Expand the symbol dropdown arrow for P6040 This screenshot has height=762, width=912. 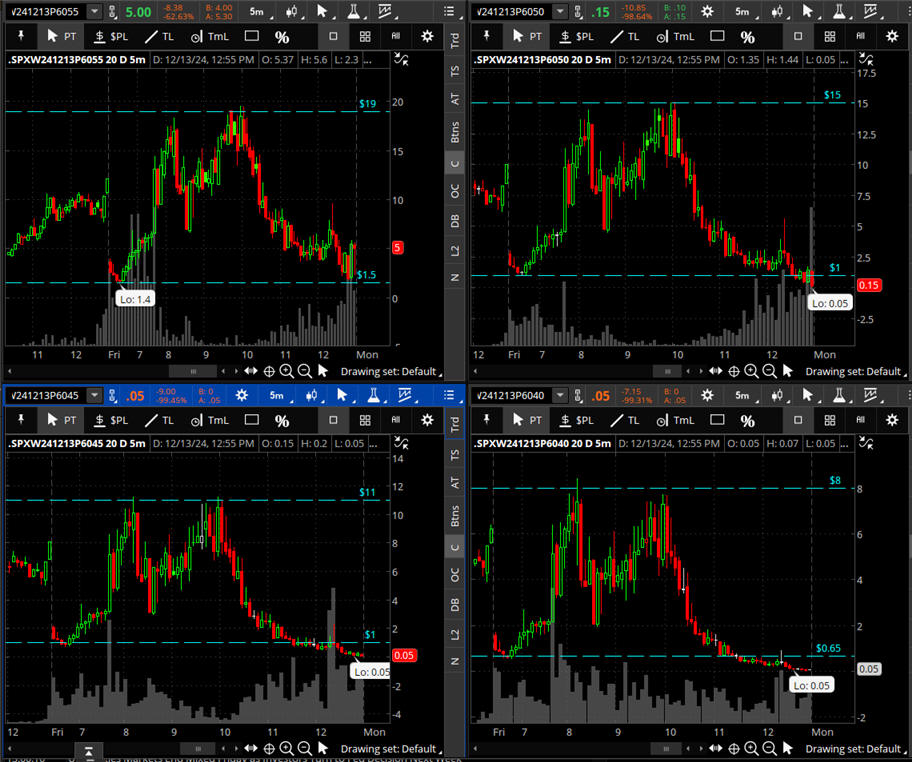tap(560, 396)
